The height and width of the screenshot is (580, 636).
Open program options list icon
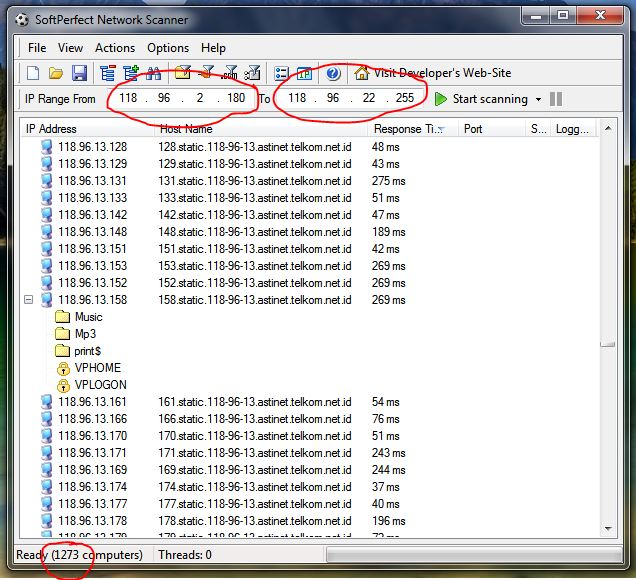(x=281, y=73)
